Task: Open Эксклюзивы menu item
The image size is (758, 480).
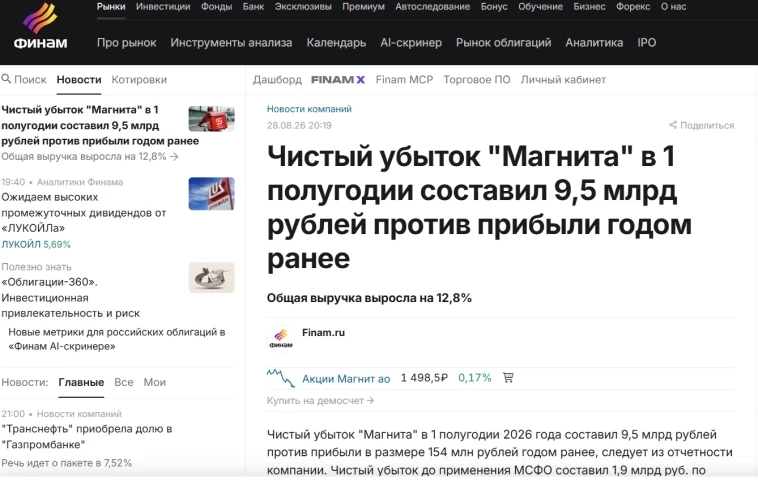Action: pyautogui.click(x=303, y=7)
